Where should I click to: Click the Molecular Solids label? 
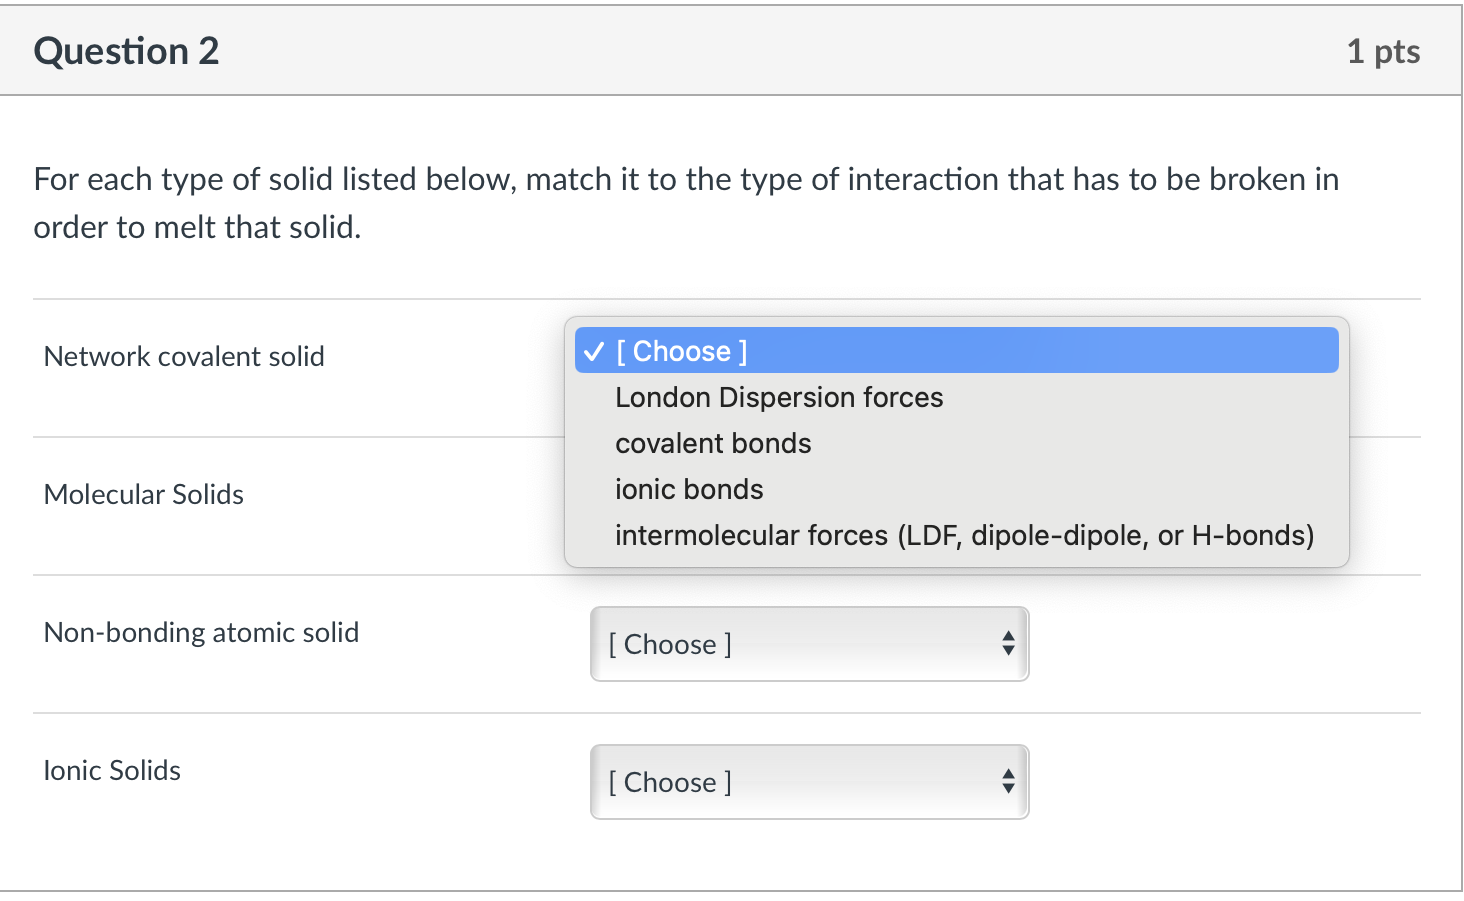tap(144, 495)
